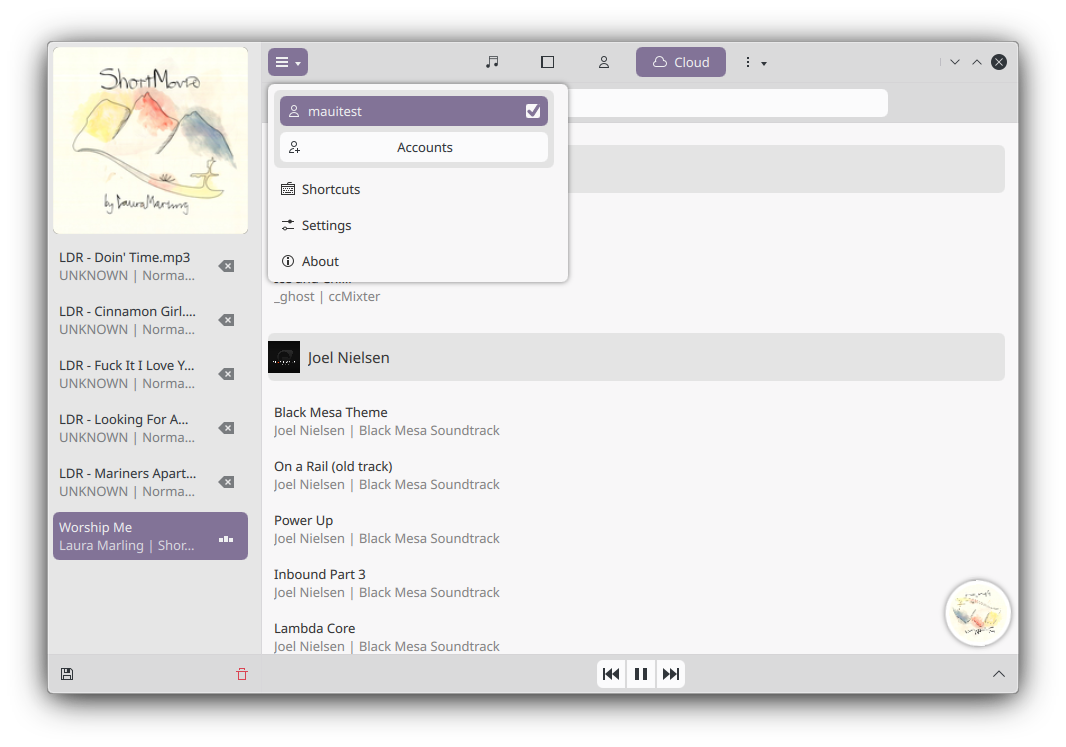Open the hamburger main menu dropdown
Screen dimensions: 1066x747
288,62
